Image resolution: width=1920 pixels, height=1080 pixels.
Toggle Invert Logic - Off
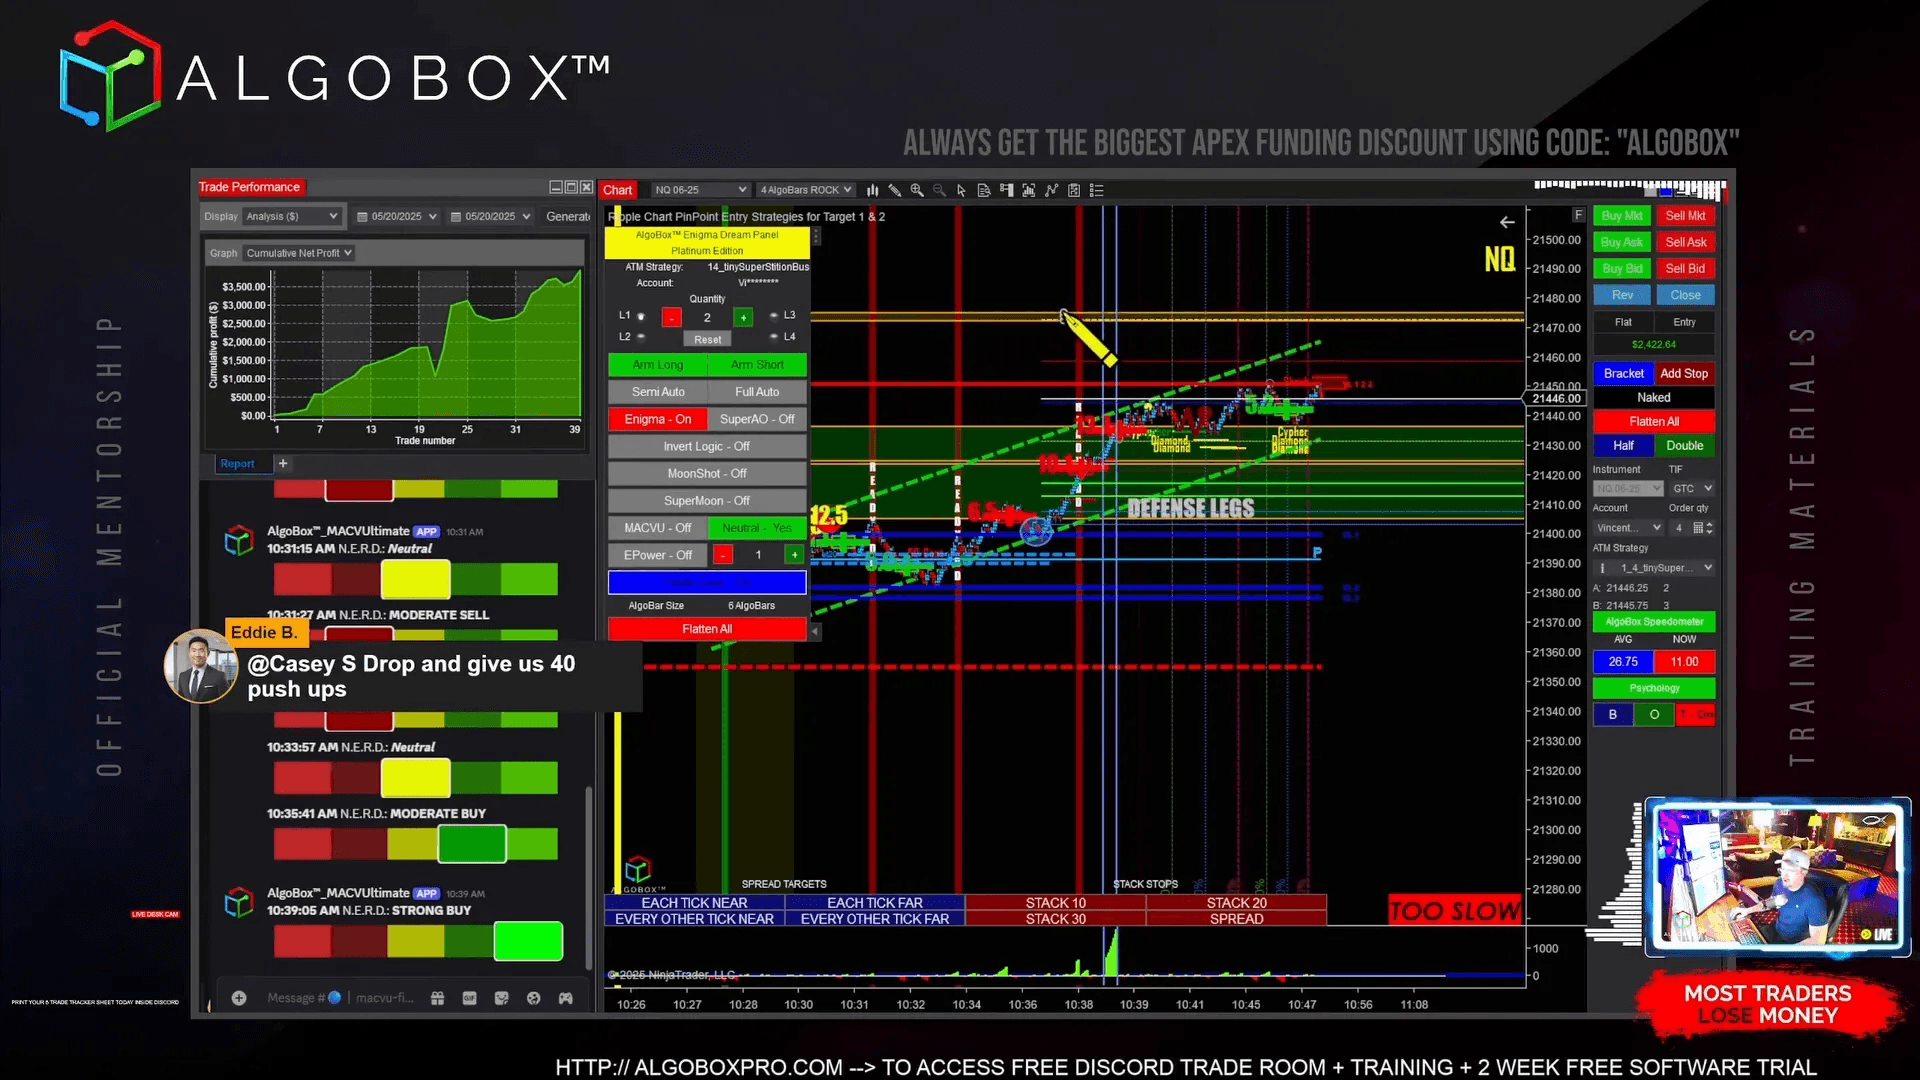point(707,446)
